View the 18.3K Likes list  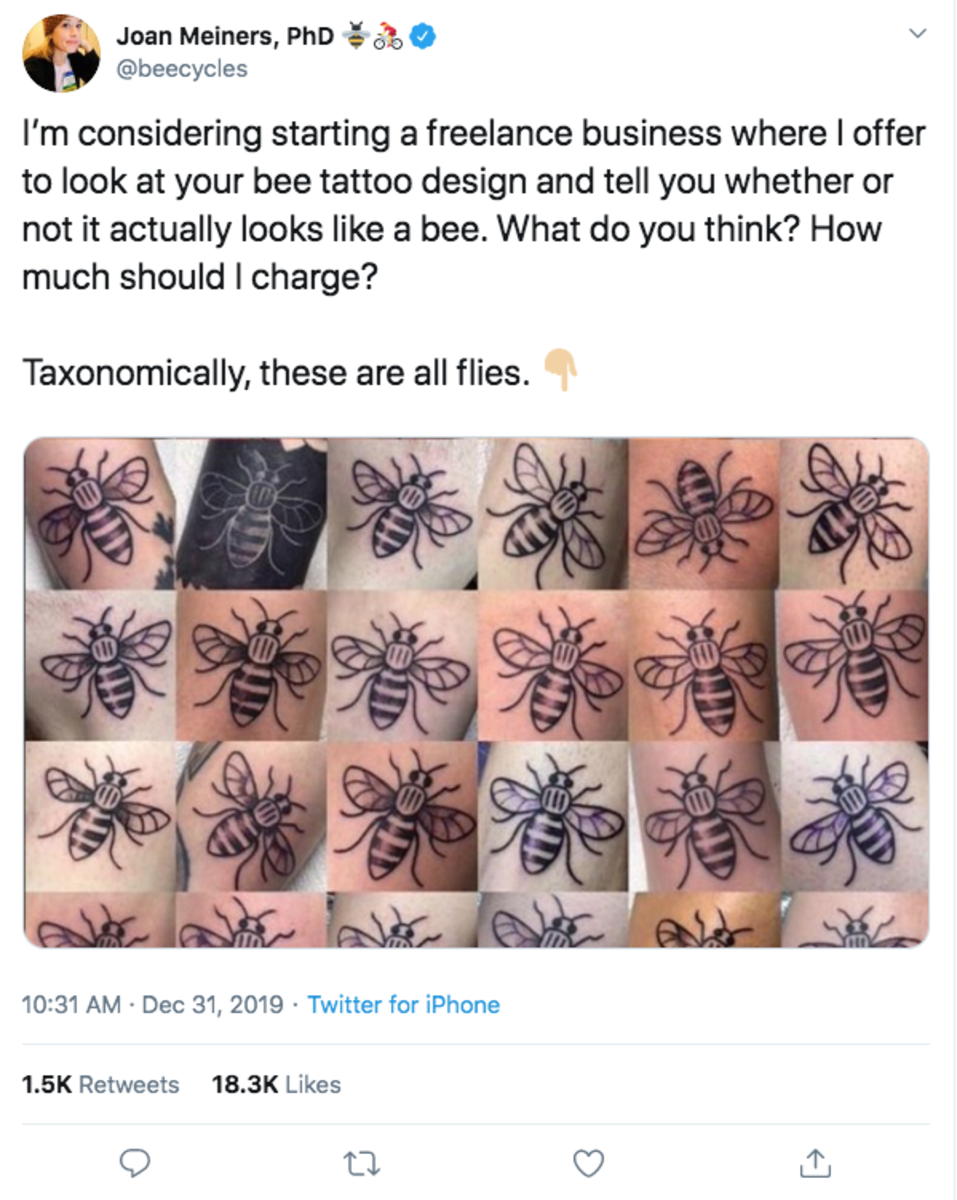[276, 1084]
